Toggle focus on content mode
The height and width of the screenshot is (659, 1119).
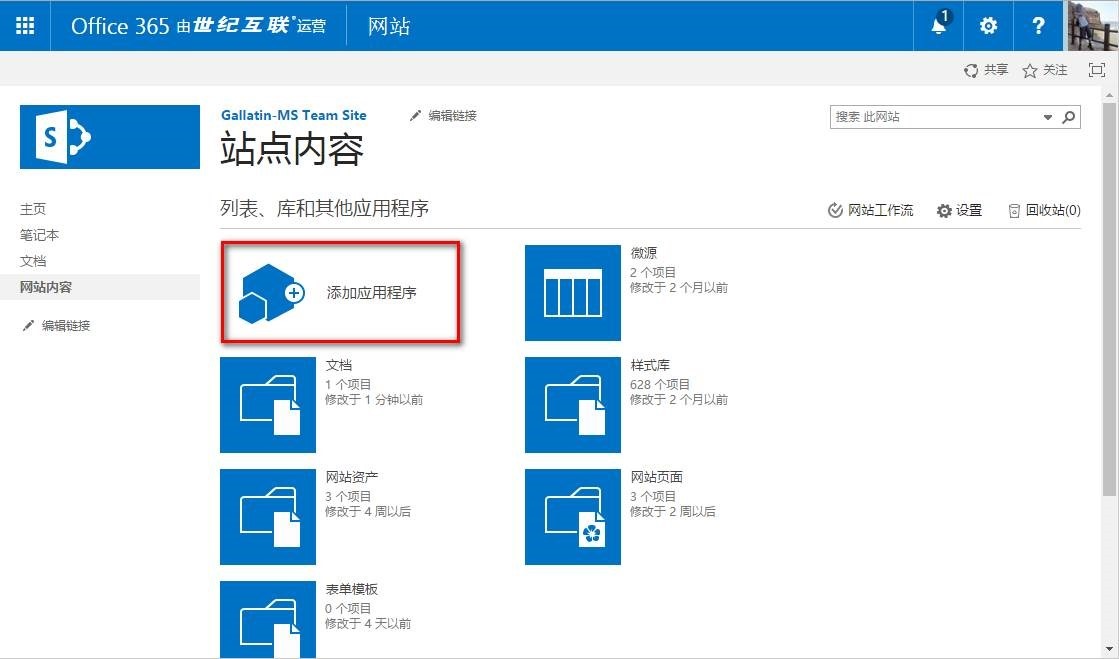pyautogui.click(x=1097, y=70)
